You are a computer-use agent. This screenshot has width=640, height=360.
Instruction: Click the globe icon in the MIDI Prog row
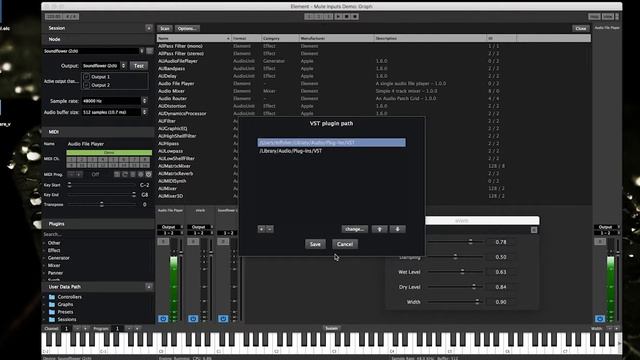[141, 174]
